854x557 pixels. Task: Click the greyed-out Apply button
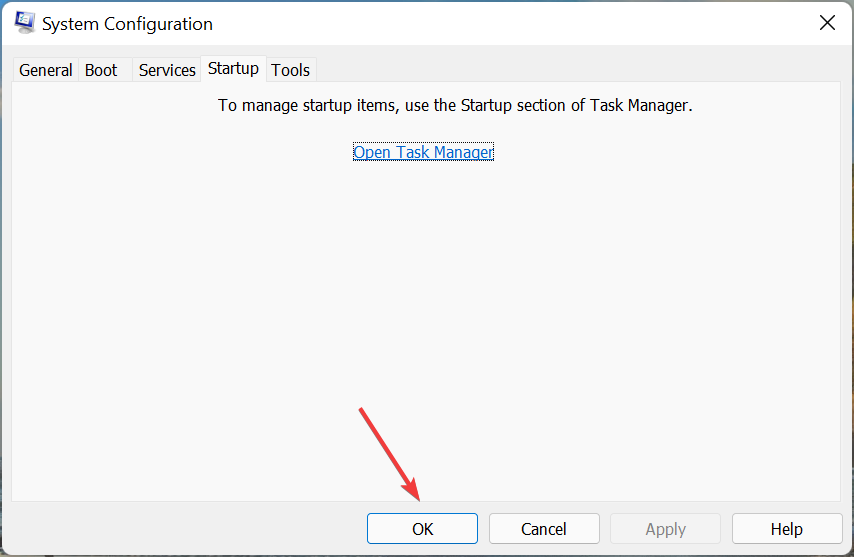665,529
